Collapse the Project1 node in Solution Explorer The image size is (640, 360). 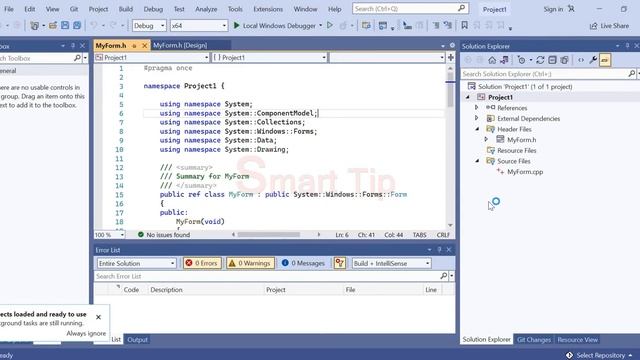(x=468, y=97)
